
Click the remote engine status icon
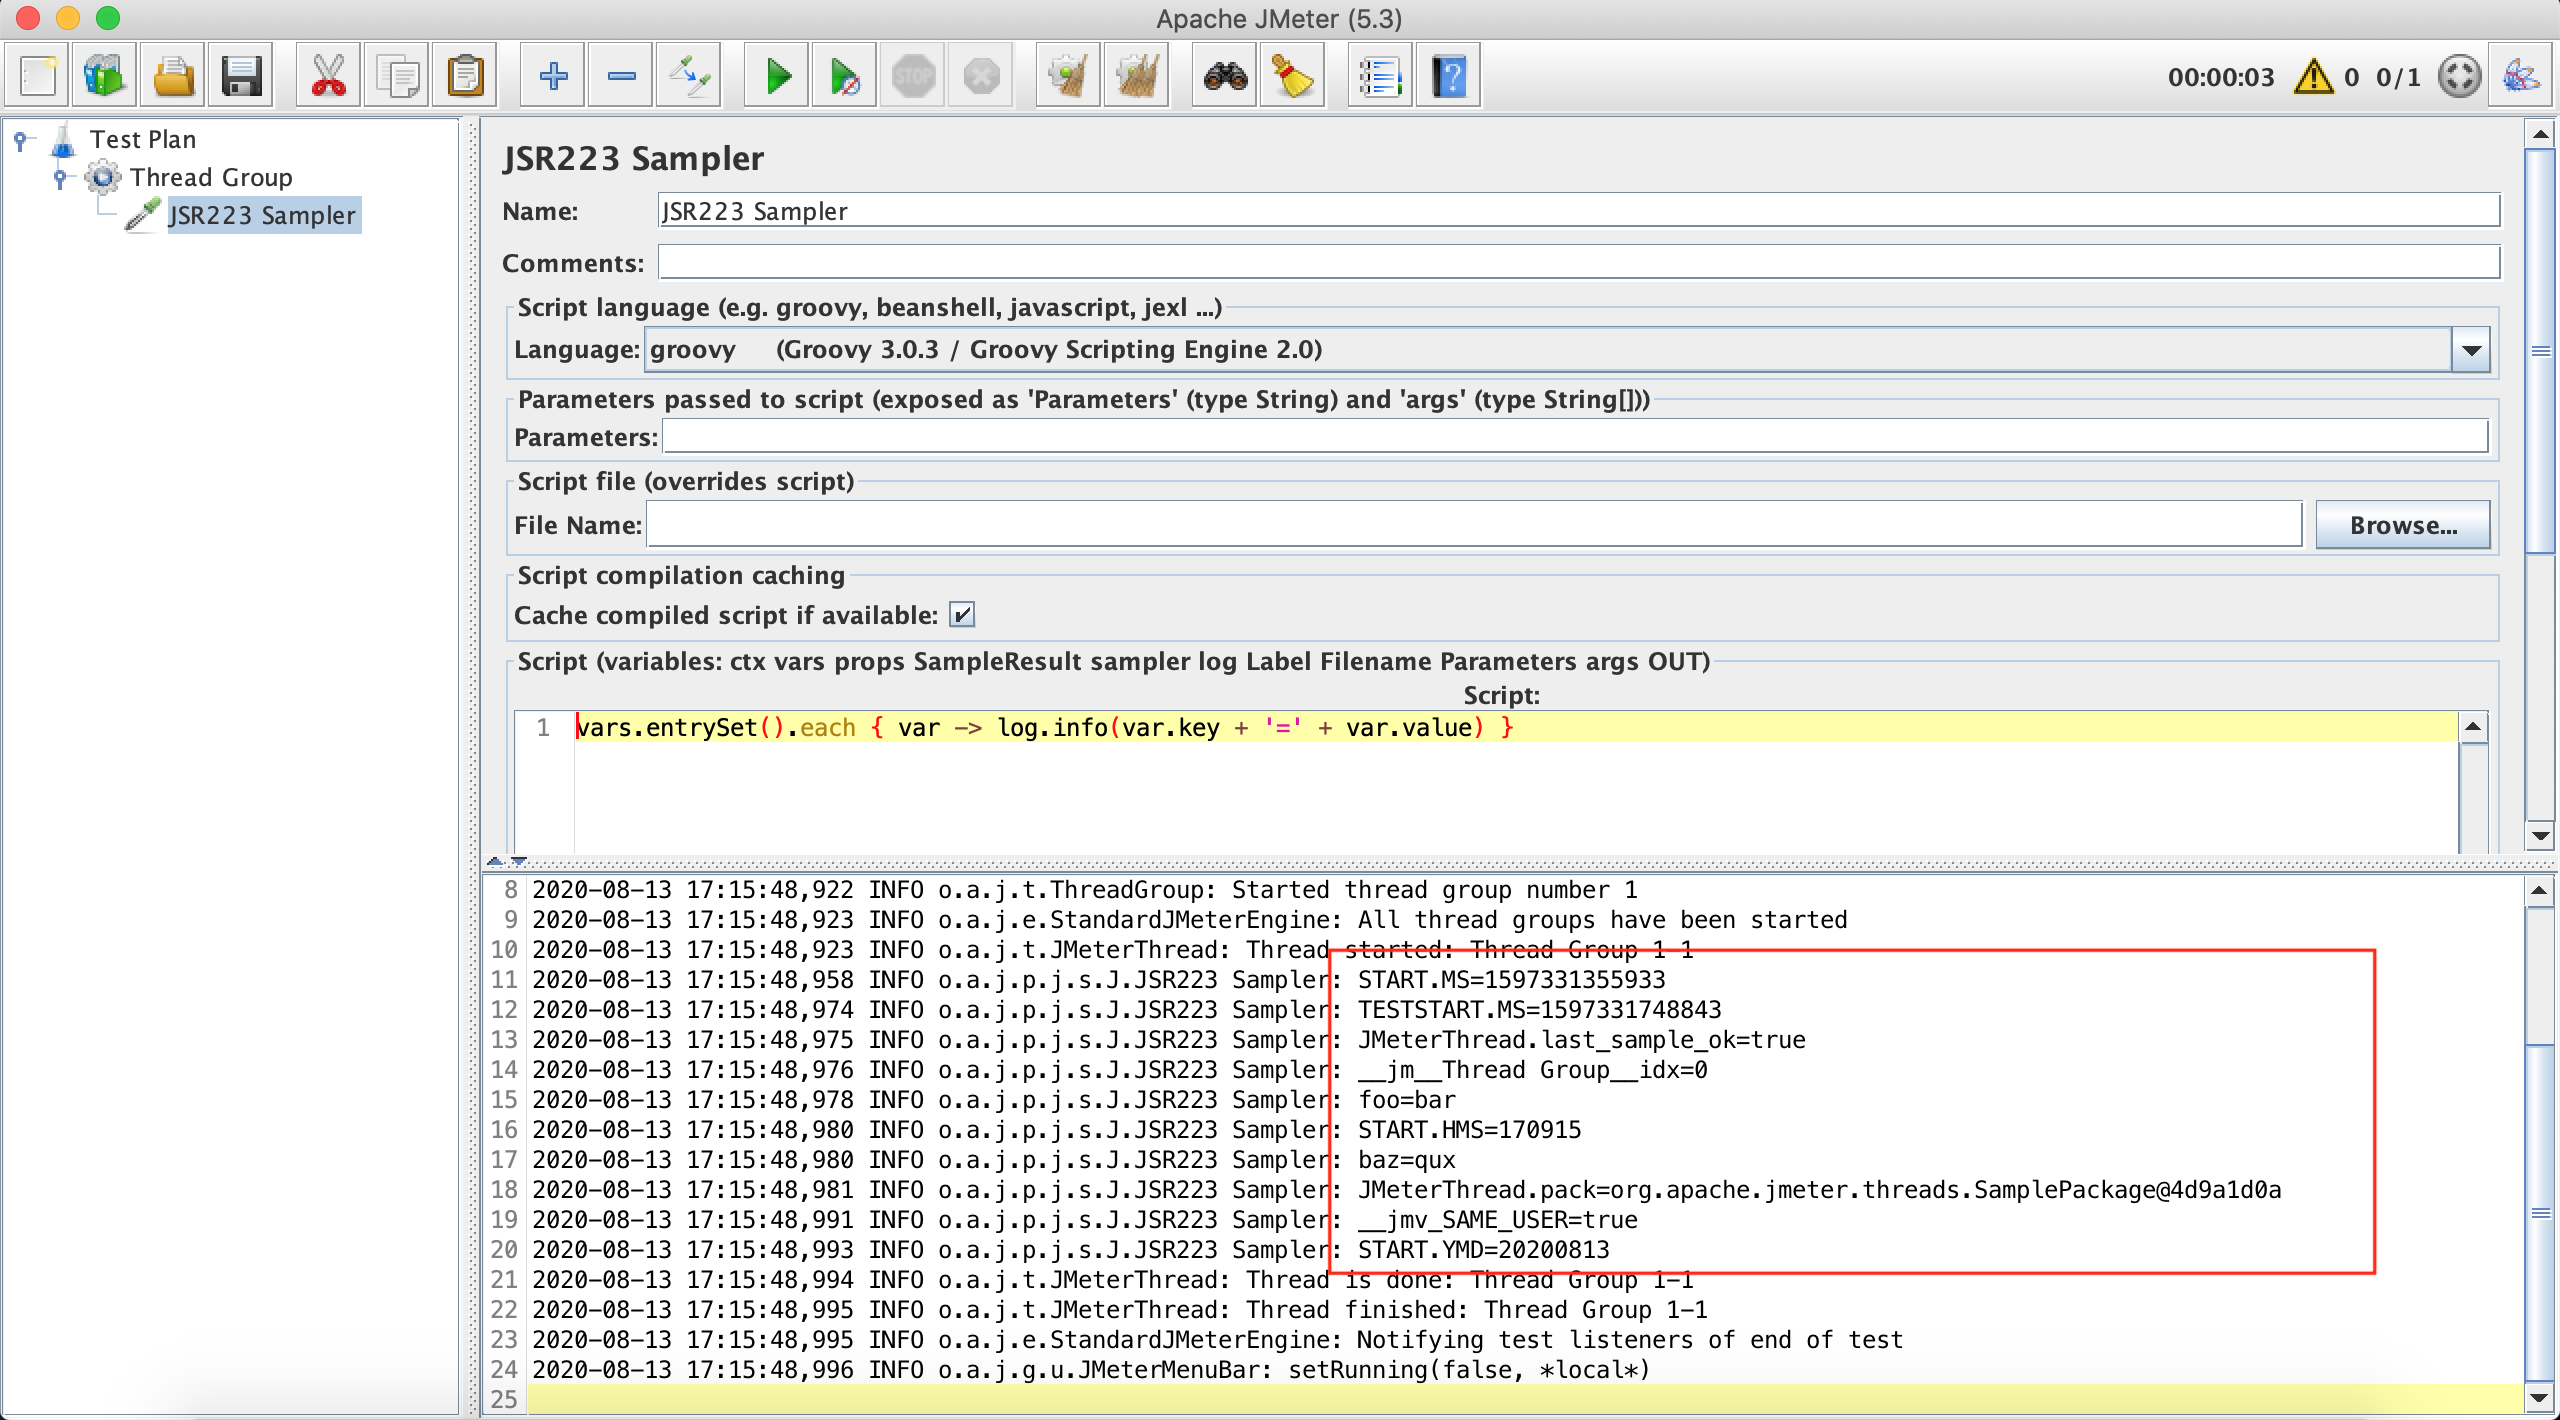pos(2459,76)
